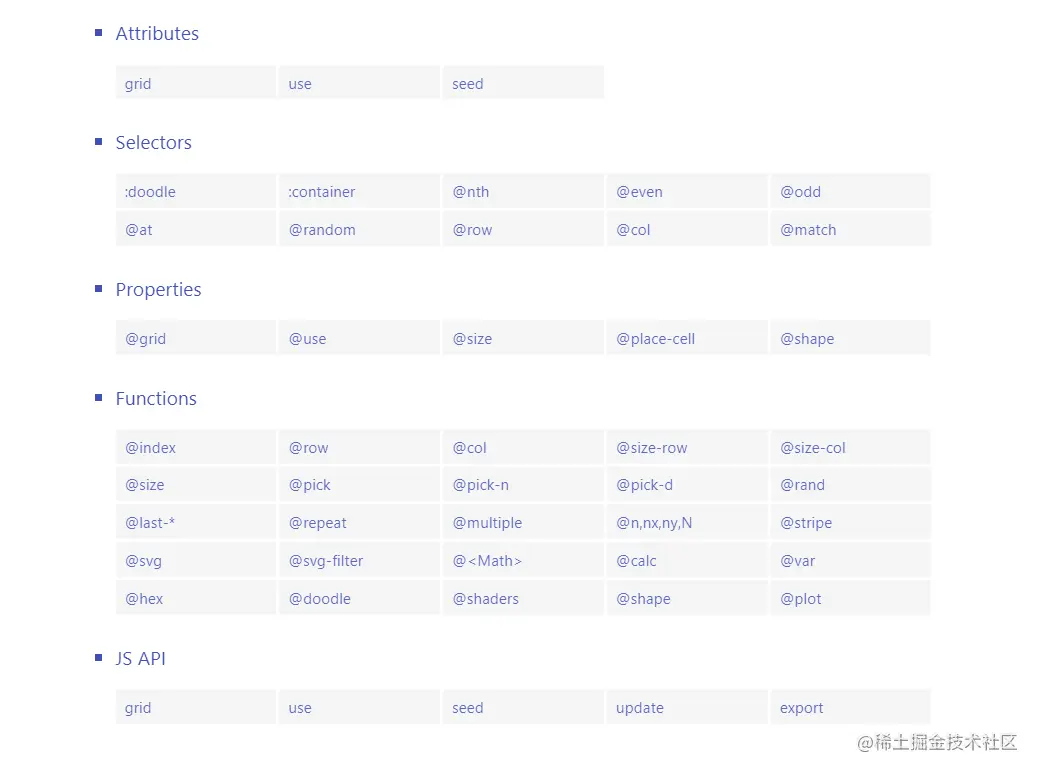Open the @n,nx,ny,N function
Viewport: 1040px width, 775px height.
(x=687, y=522)
